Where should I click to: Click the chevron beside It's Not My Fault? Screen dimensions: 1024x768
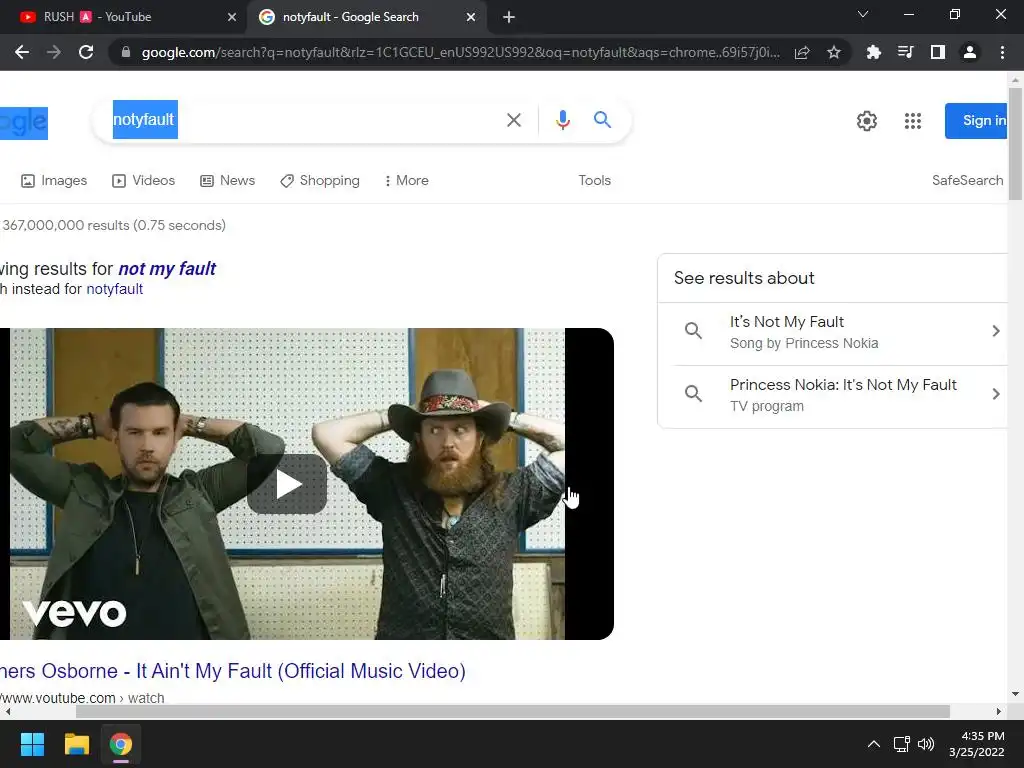(x=995, y=331)
